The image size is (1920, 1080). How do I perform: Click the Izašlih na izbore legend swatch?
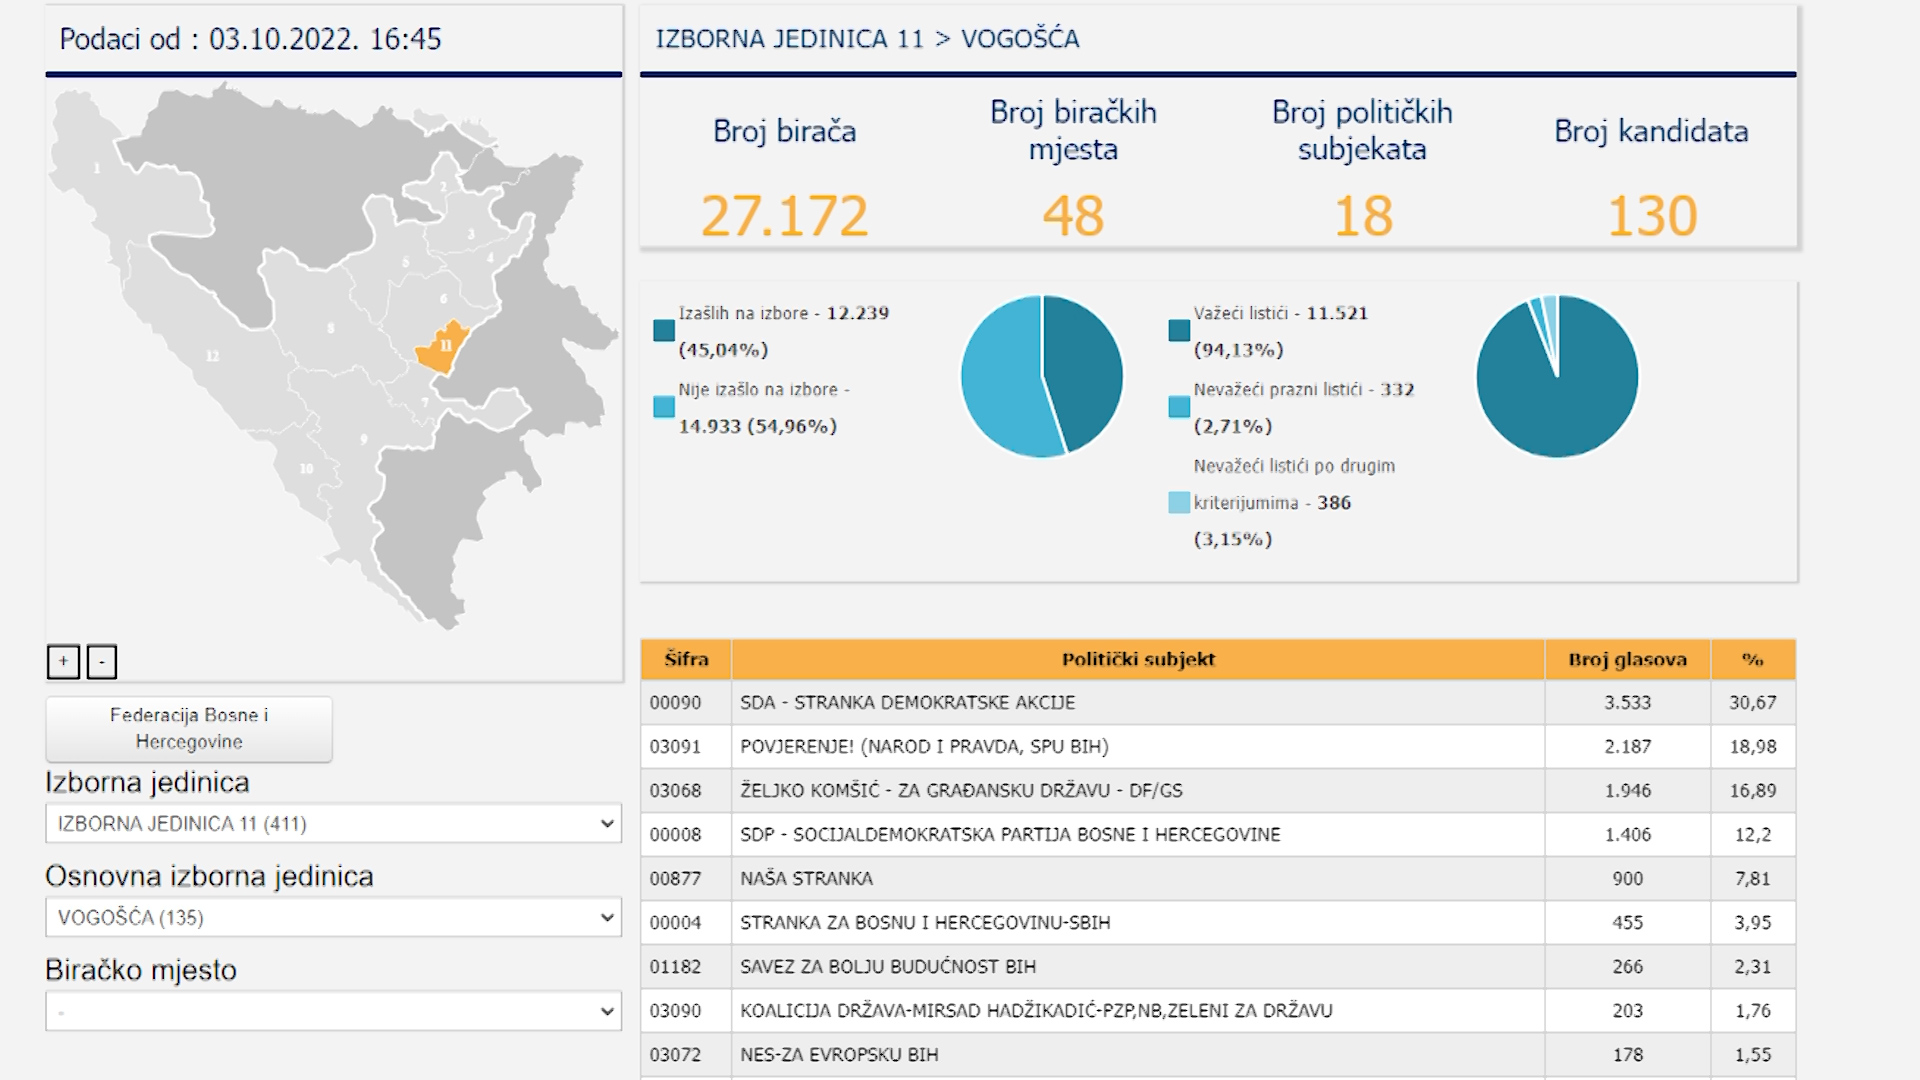coord(664,331)
